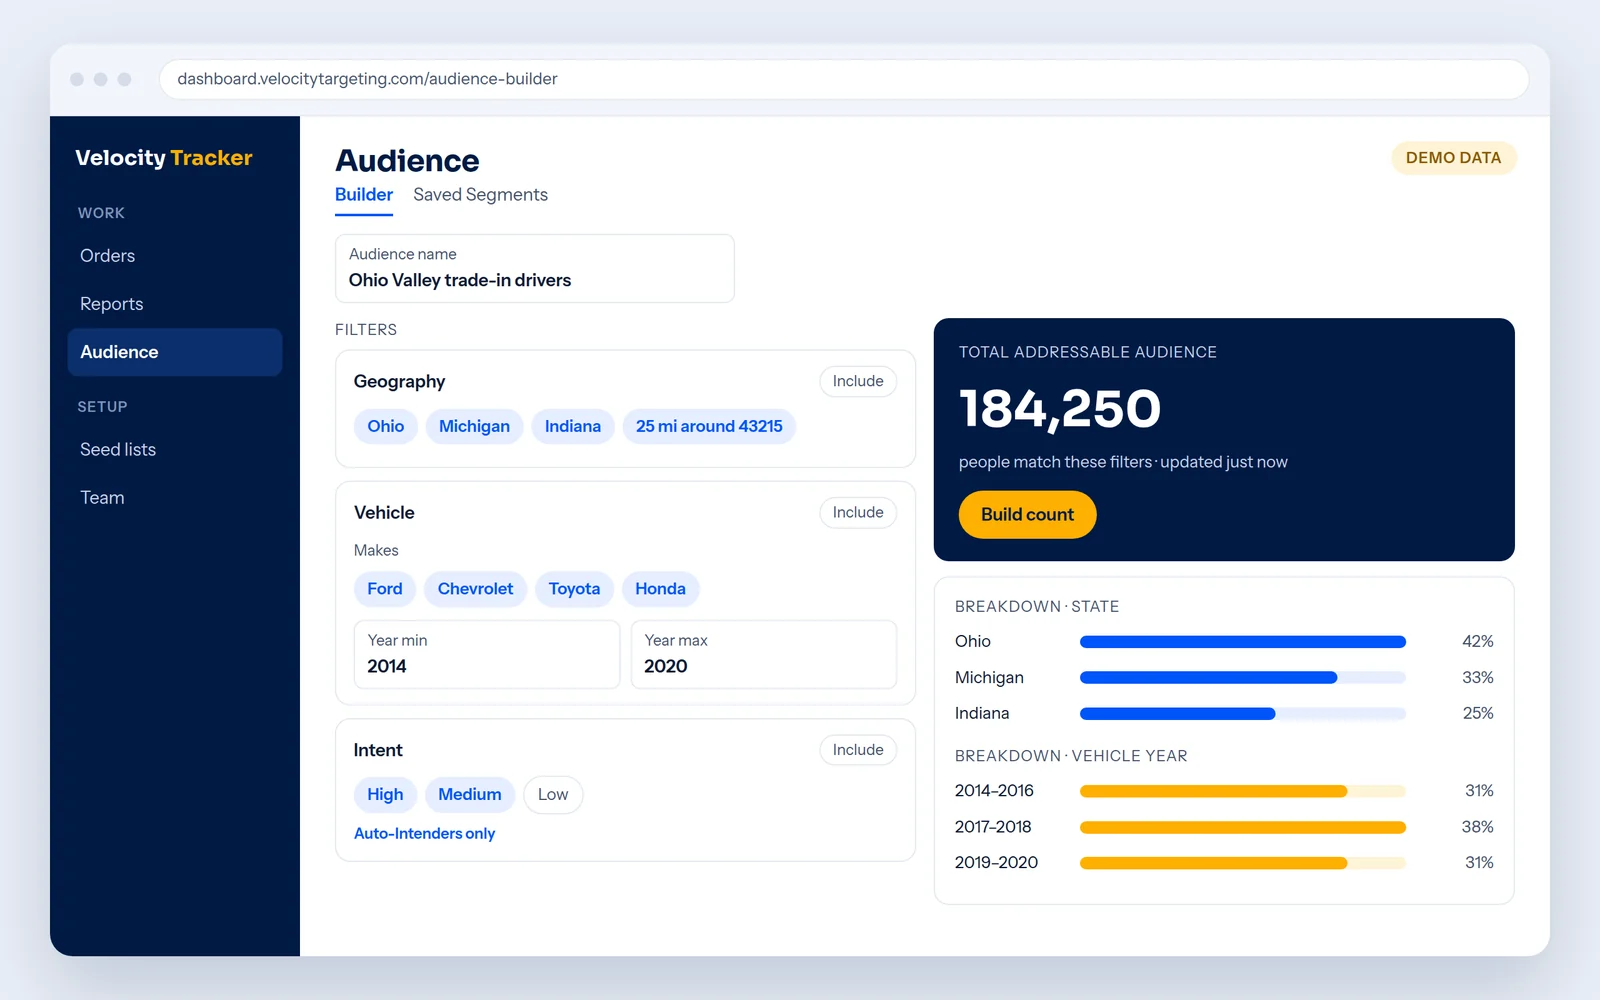Click the 2019–2020 vehicle year bar
This screenshot has height=1000, width=1600.
pos(1243,863)
